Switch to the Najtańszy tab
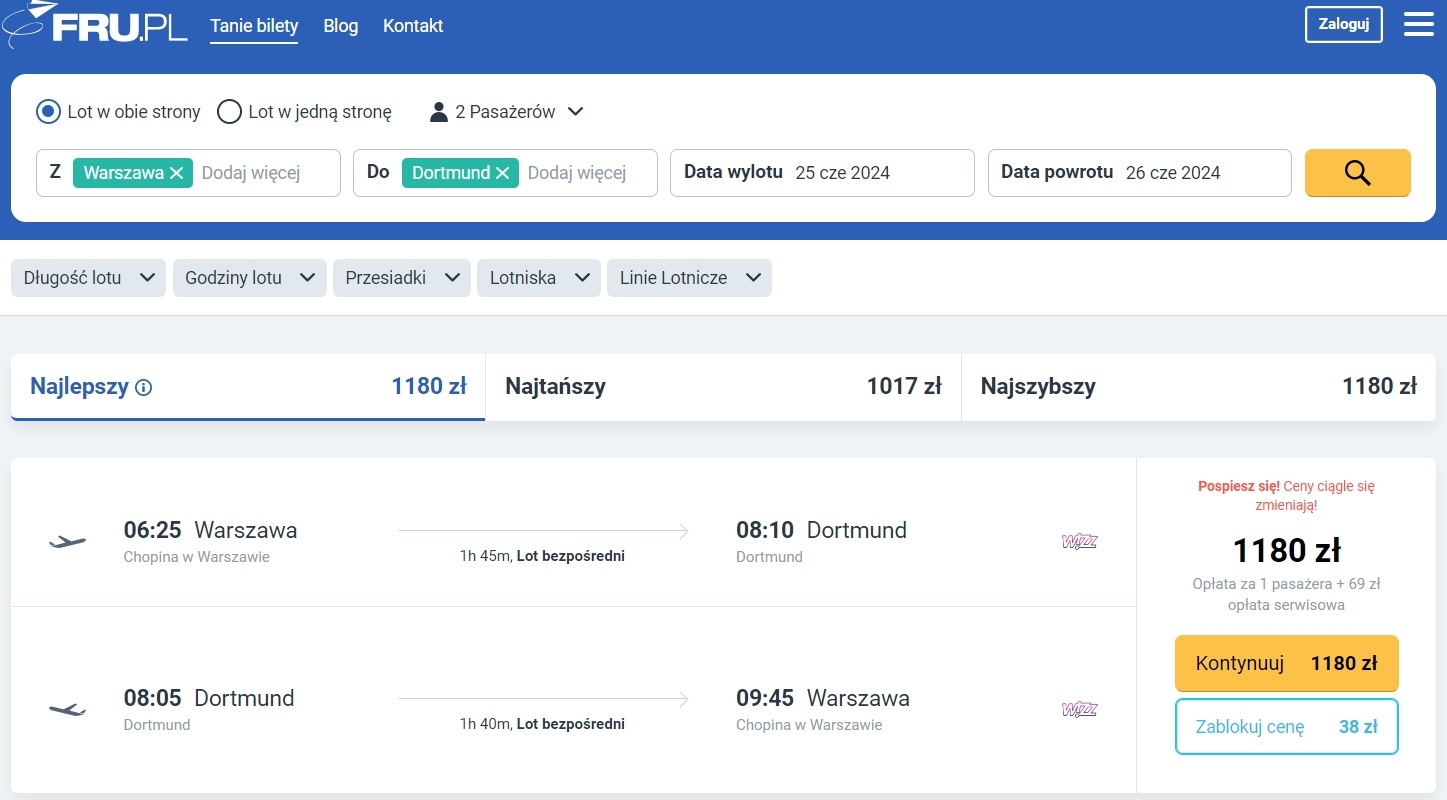 tap(722, 387)
